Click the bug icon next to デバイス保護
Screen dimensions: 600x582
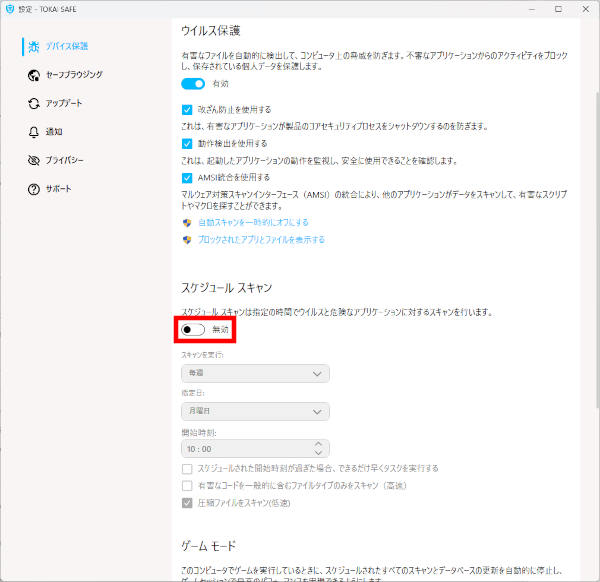(x=34, y=46)
